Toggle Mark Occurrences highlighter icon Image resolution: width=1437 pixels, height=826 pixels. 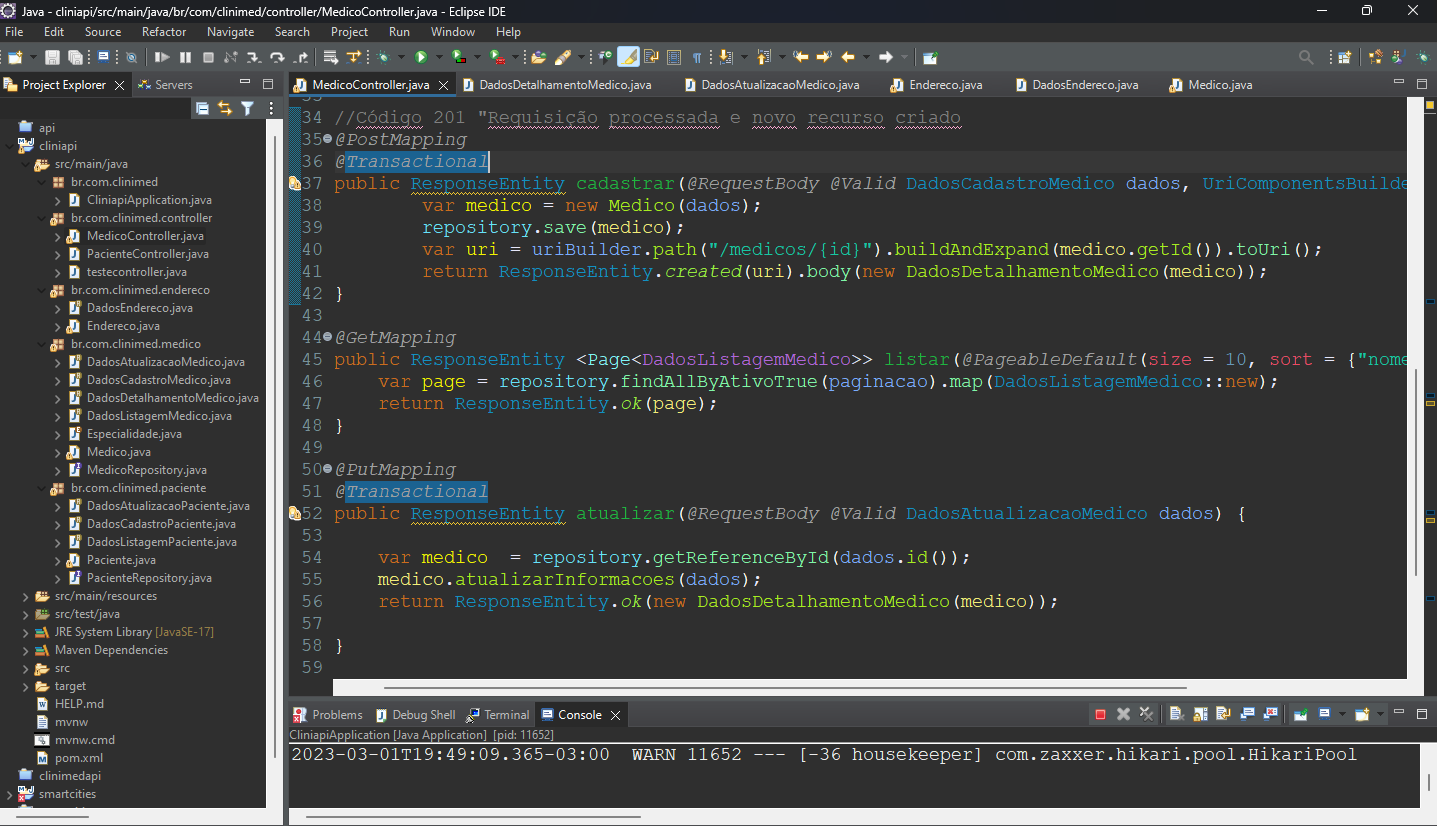[x=628, y=57]
